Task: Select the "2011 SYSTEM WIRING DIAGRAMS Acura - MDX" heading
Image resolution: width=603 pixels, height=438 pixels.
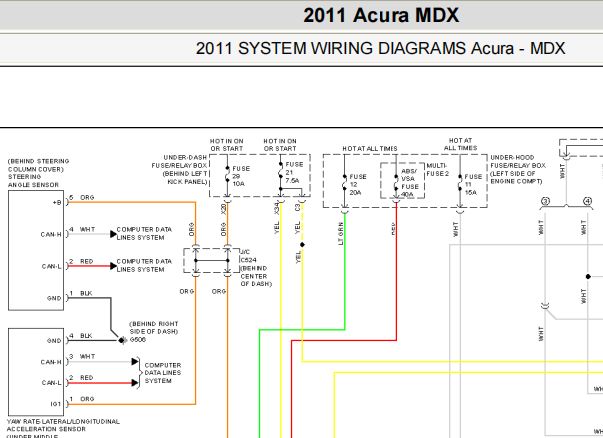Action: [380, 48]
